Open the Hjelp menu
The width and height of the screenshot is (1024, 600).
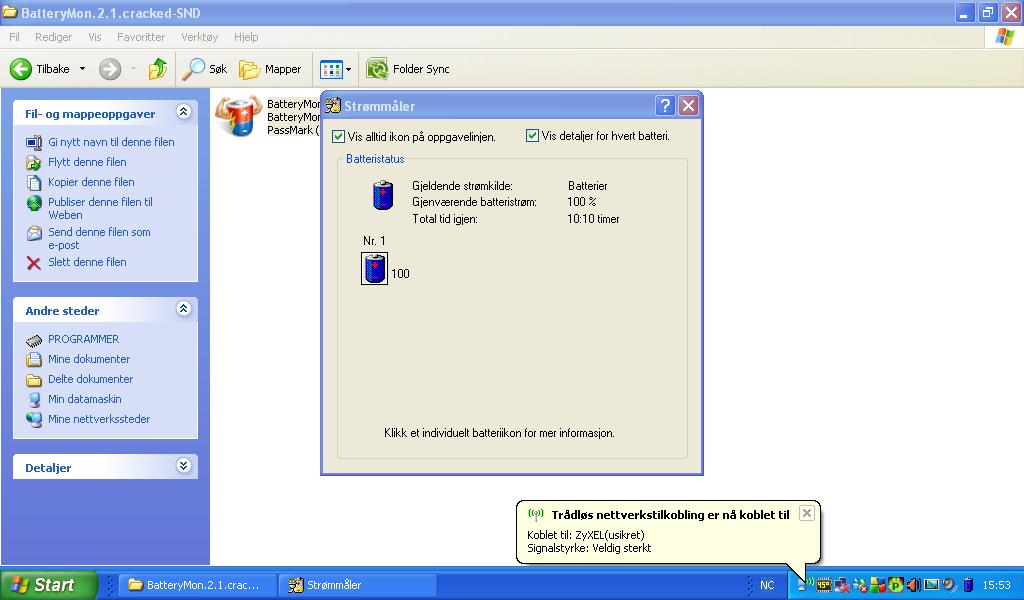tap(246, 37)
